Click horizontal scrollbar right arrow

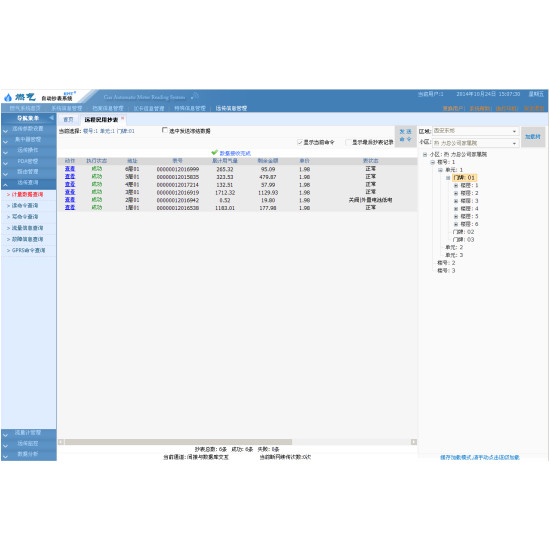[x=414, y=442]
